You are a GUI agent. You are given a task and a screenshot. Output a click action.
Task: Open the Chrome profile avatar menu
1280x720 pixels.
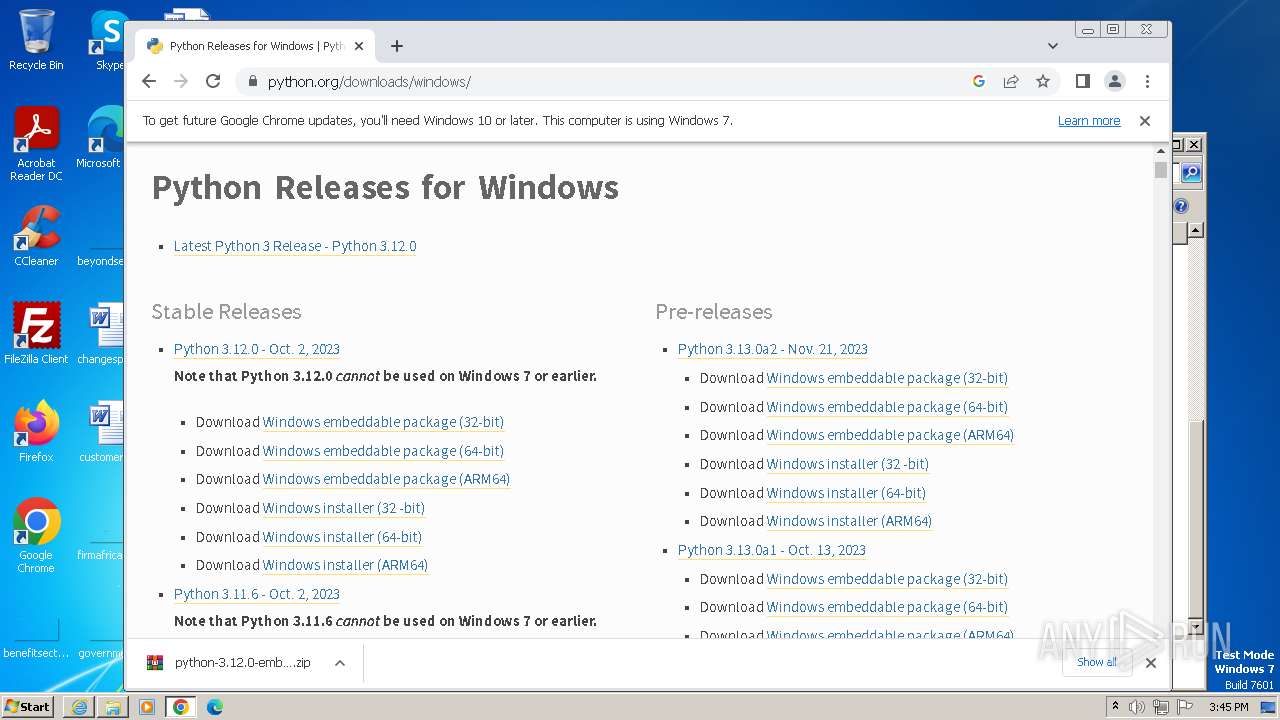click(1114, 81)
